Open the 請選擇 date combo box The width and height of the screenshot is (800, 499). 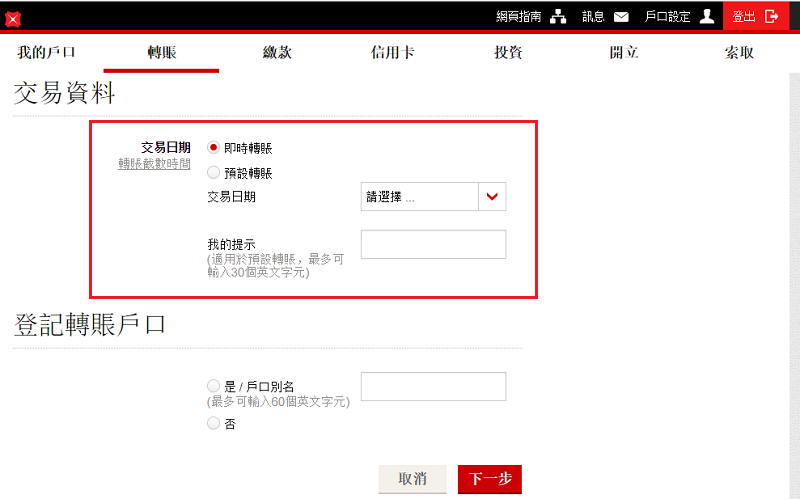(x=420, y=197)
